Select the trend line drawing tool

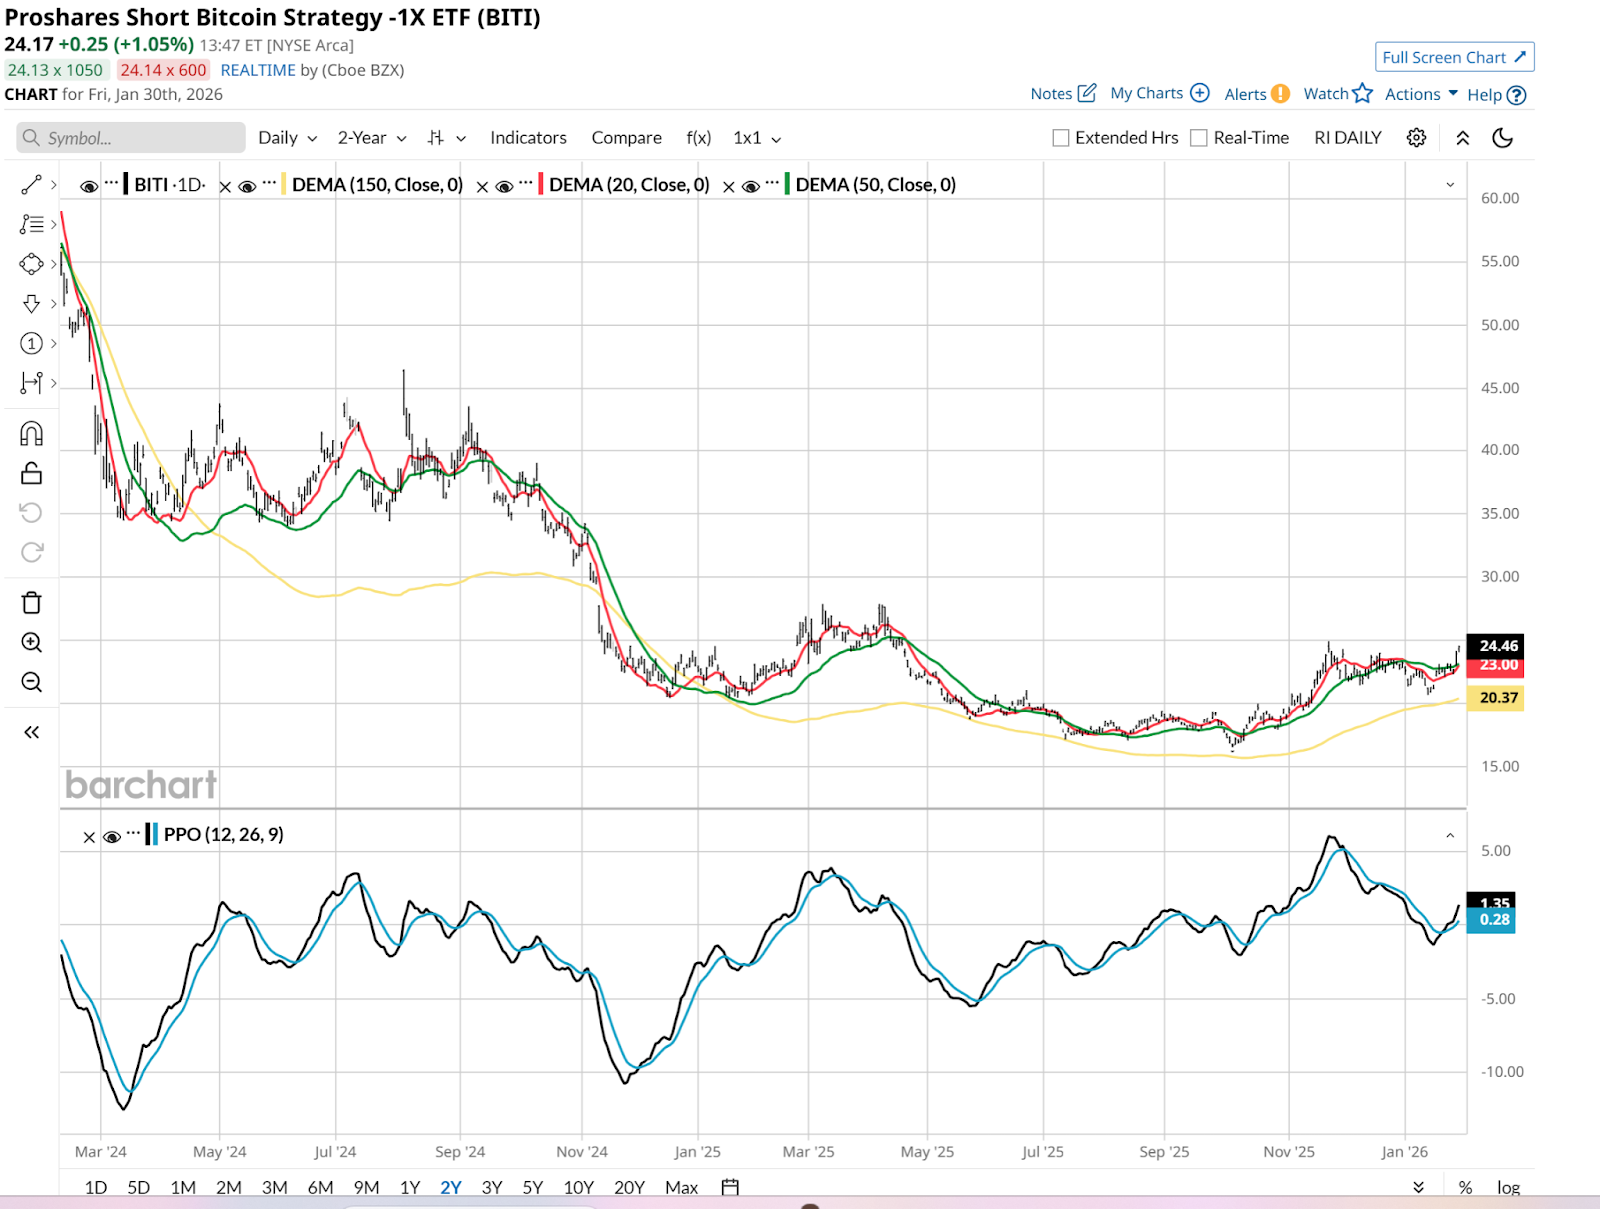coord(31,185)
